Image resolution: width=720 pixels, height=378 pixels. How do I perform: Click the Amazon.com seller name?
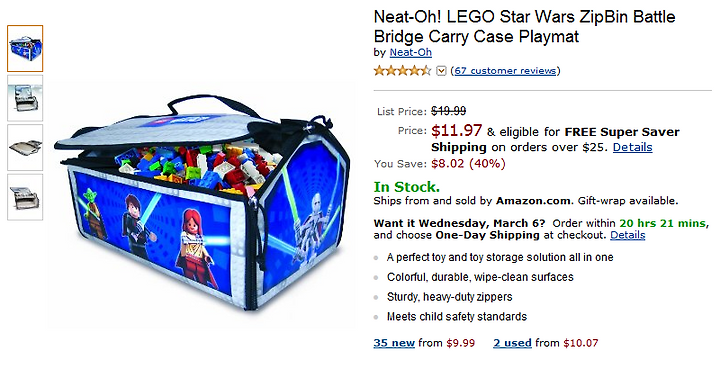[534, 201]
